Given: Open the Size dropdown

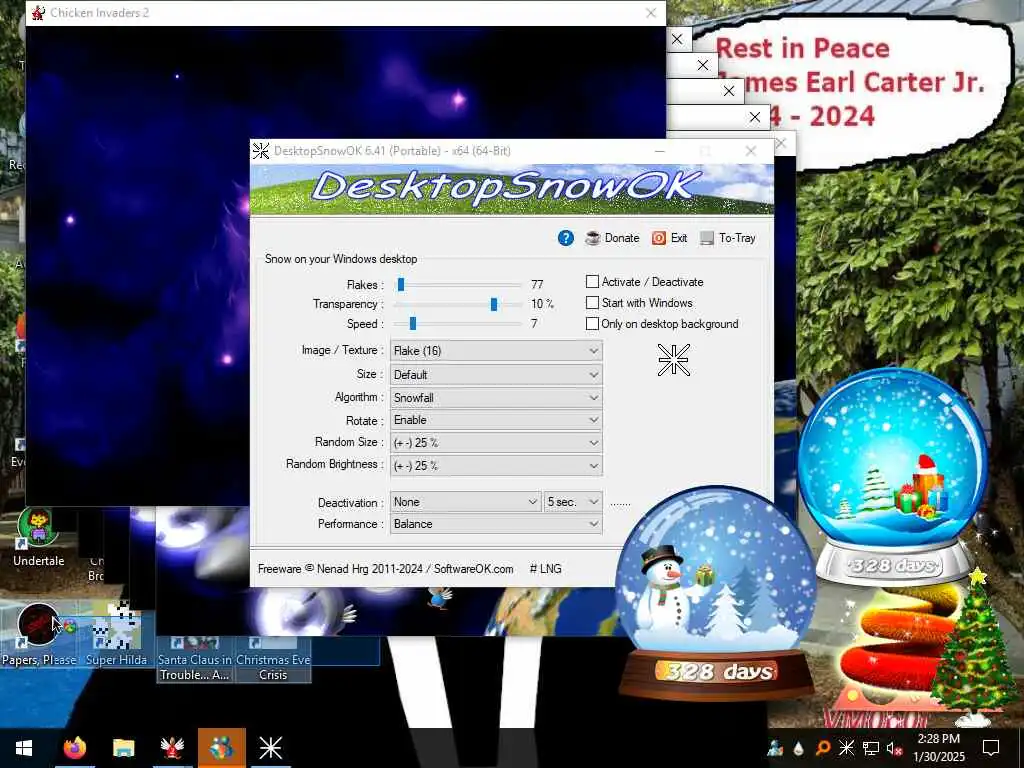Looking at the screenshot, I should (x=496, y=375).
